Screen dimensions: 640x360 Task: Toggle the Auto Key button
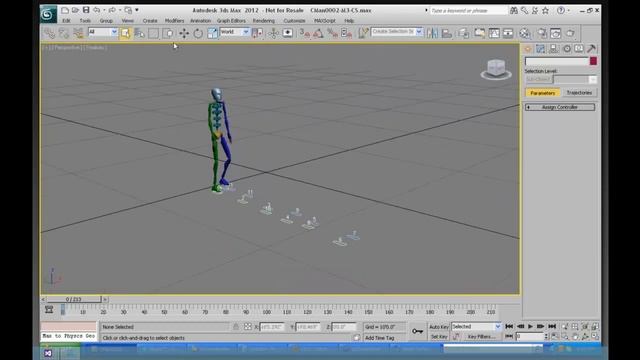[439, 327]
